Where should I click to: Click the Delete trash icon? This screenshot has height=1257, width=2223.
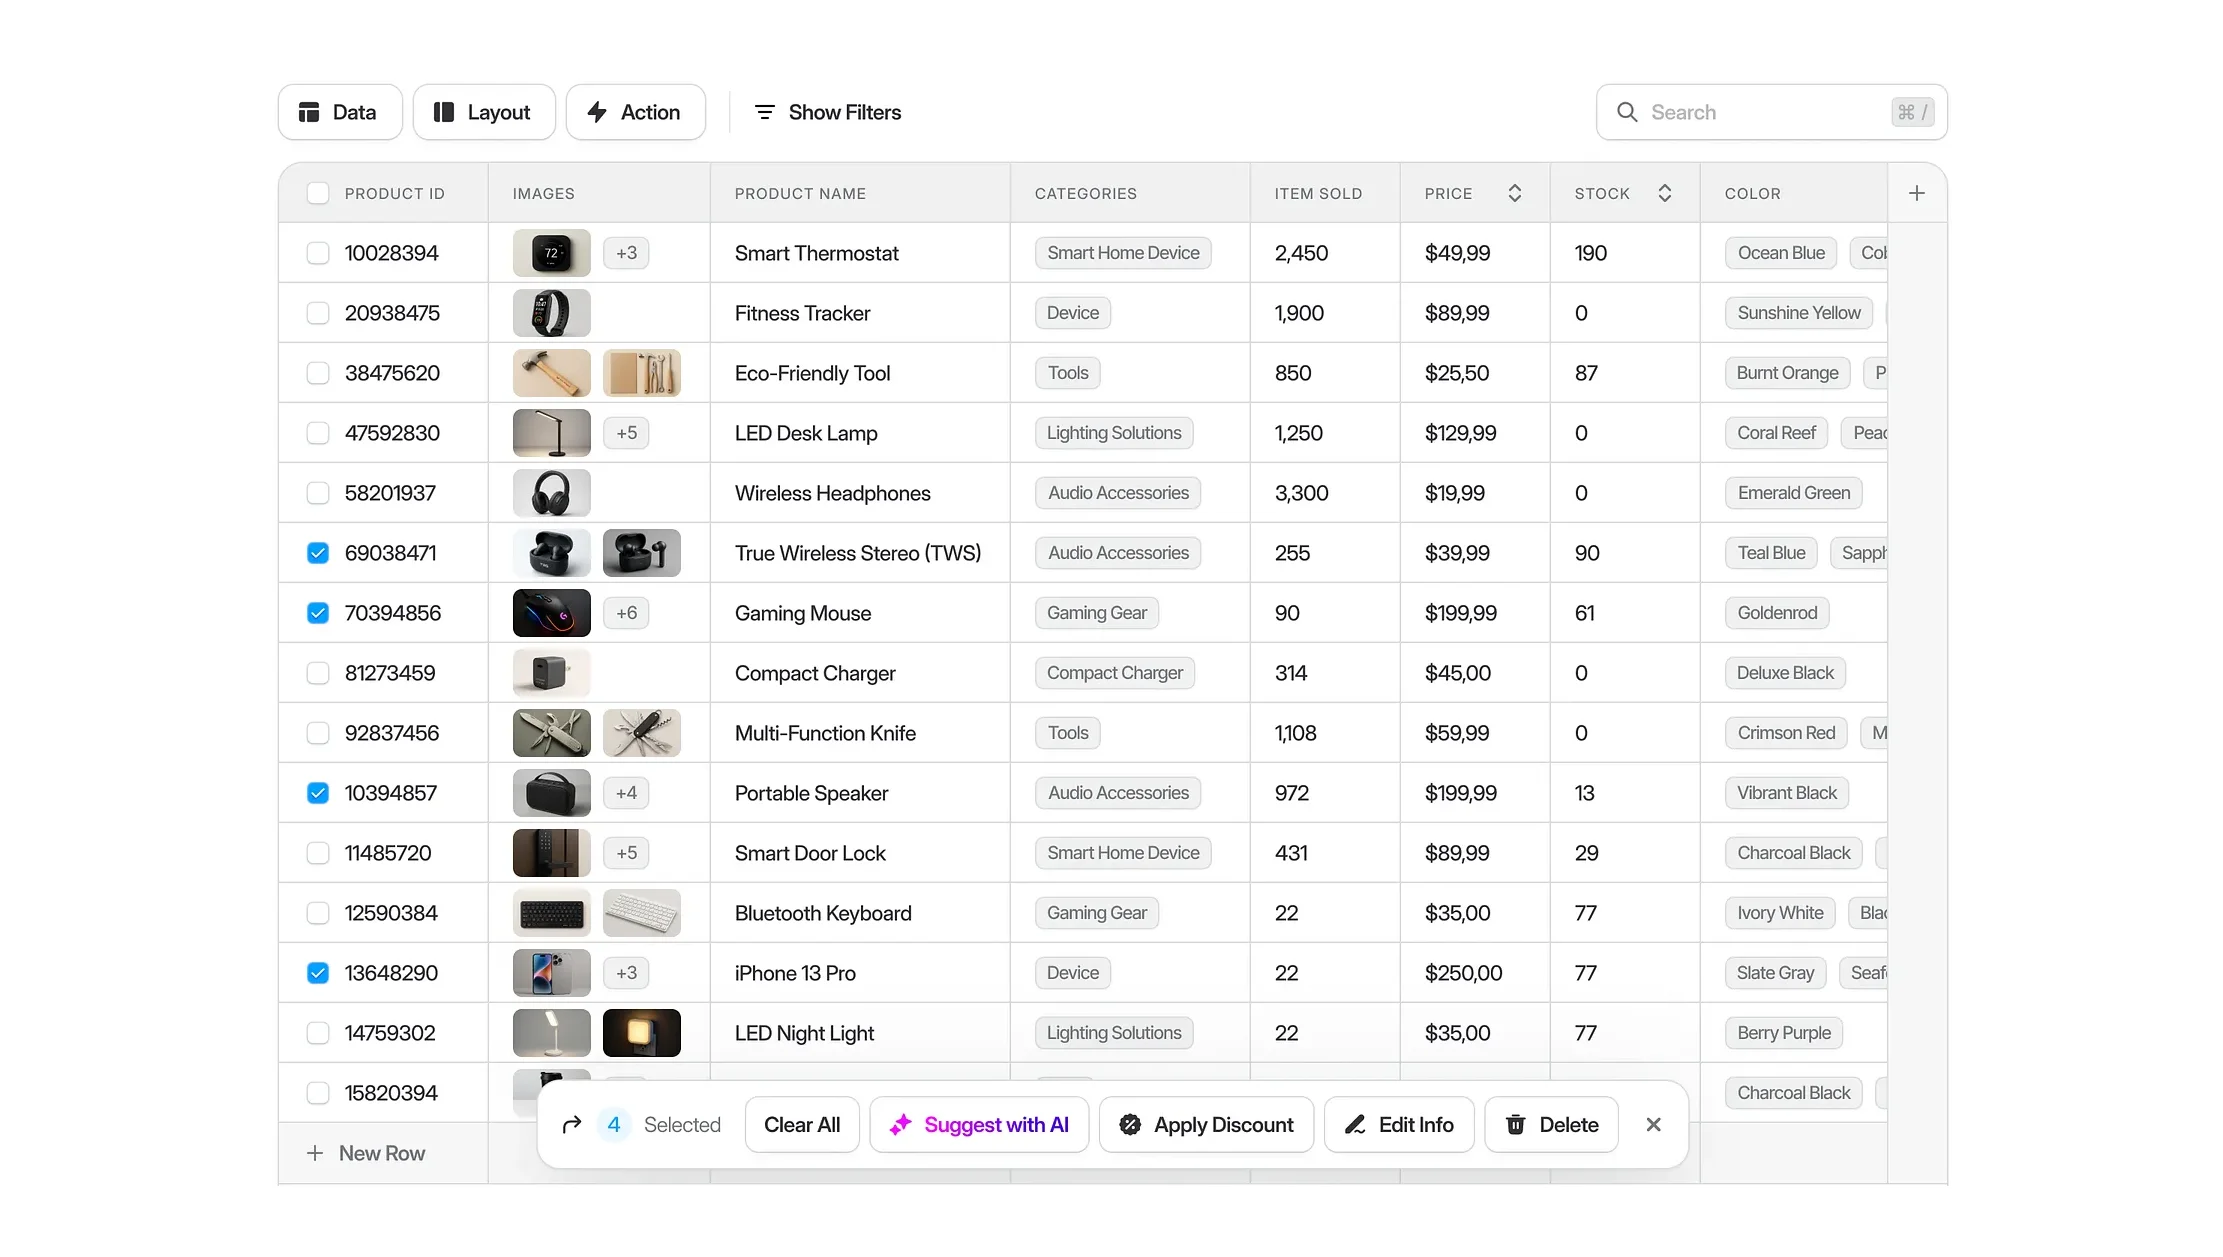click(x=1517, y=1124)
